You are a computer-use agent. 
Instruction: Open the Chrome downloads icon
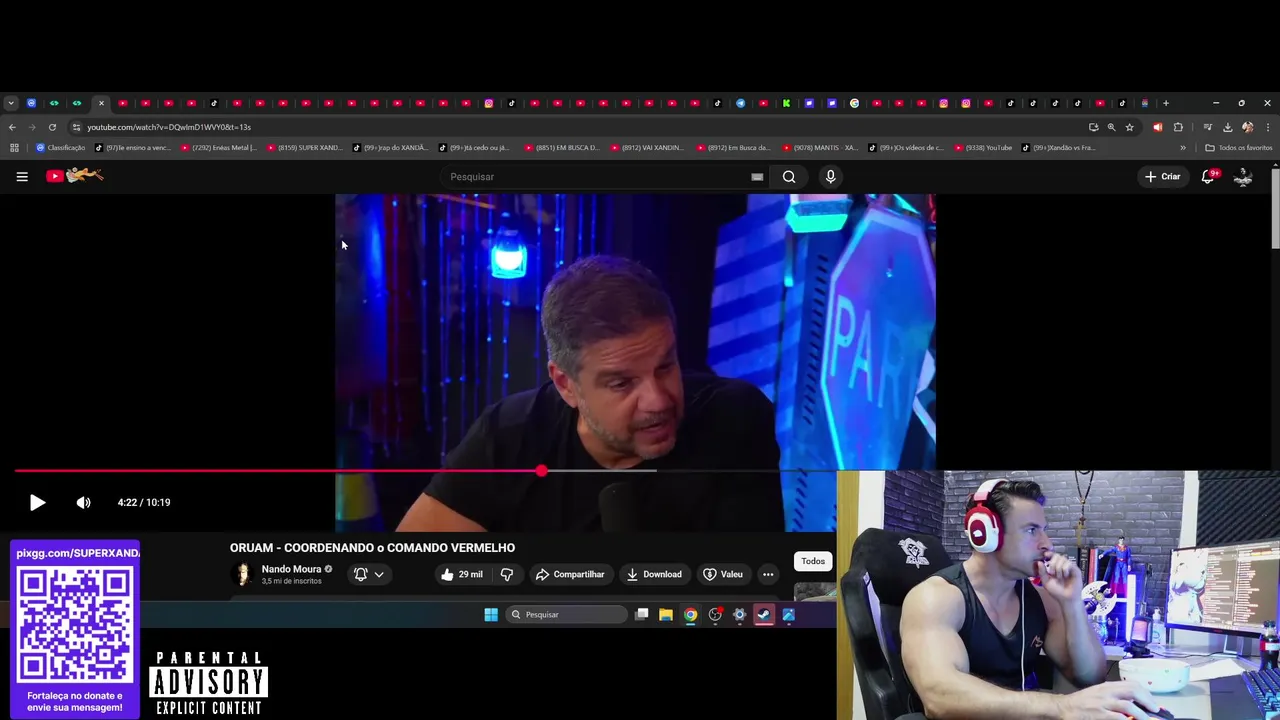point(1227,127)
